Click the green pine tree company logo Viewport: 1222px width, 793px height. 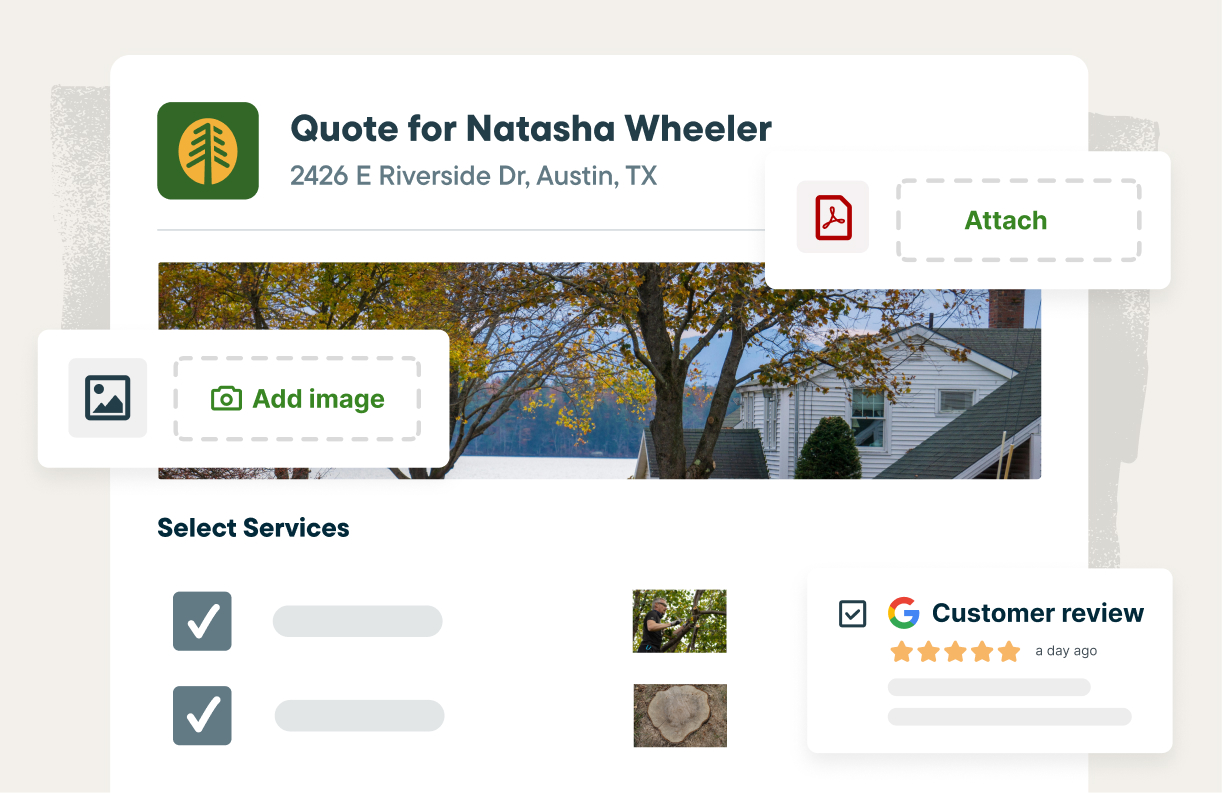208,150
